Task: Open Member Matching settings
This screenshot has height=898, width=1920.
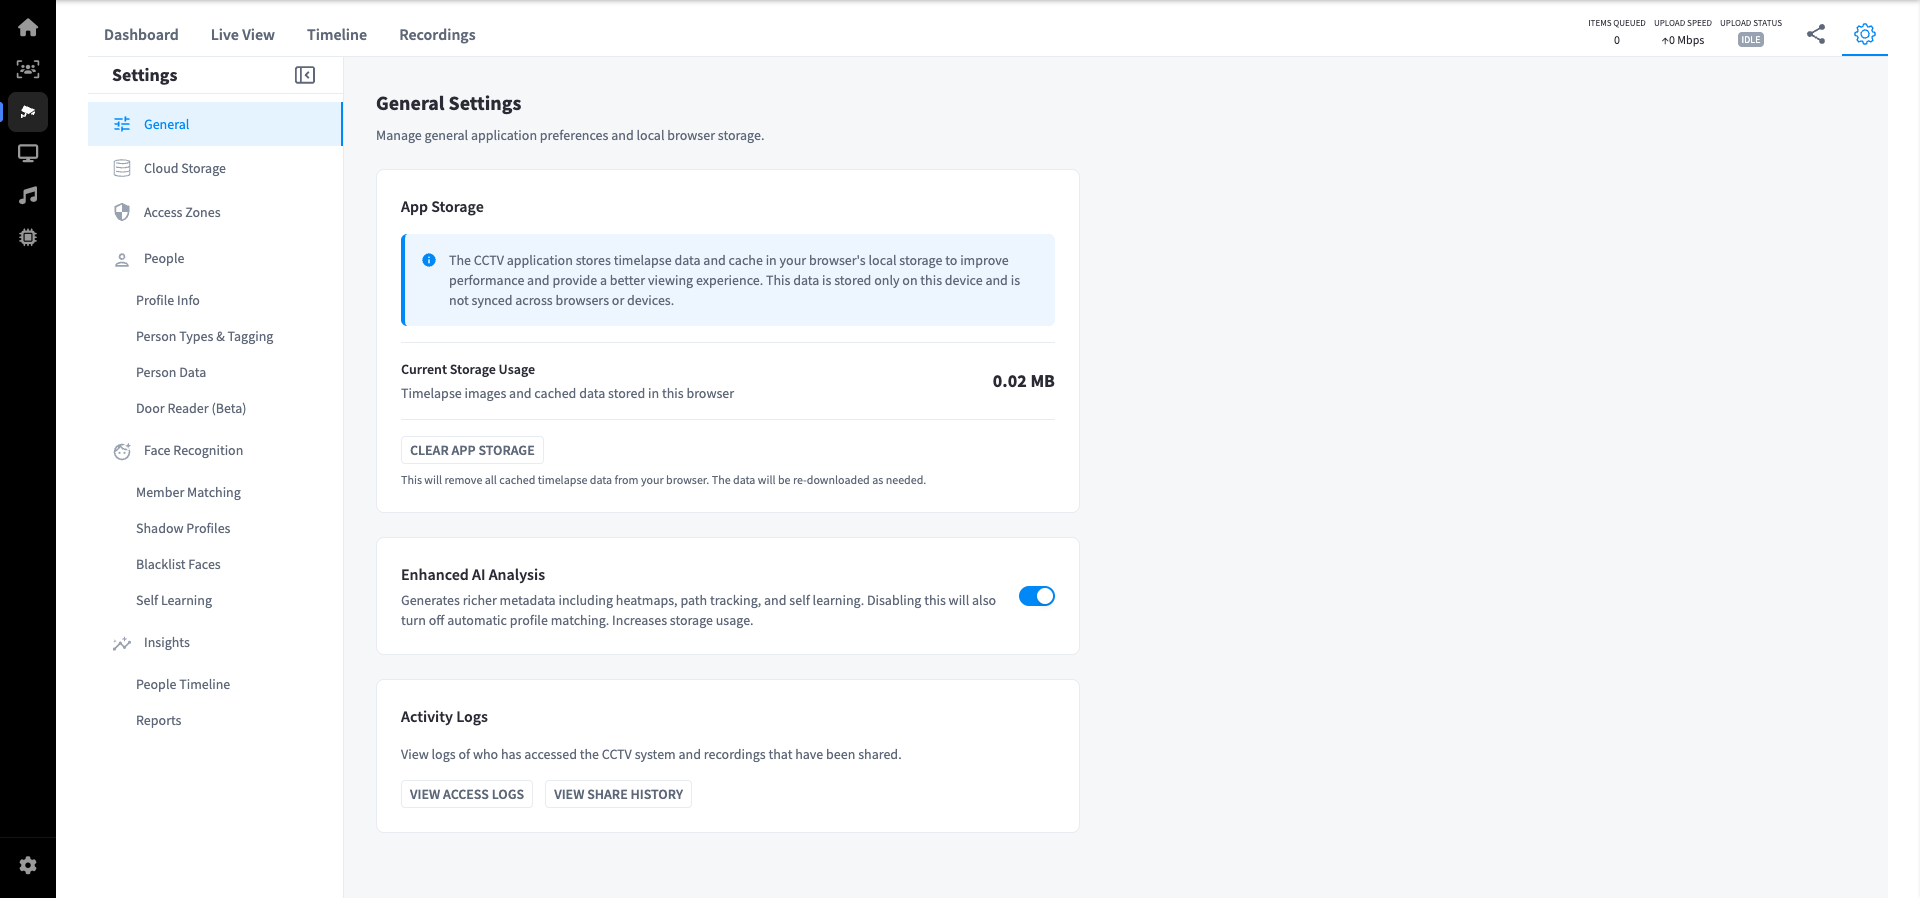Action: [189, 492]
